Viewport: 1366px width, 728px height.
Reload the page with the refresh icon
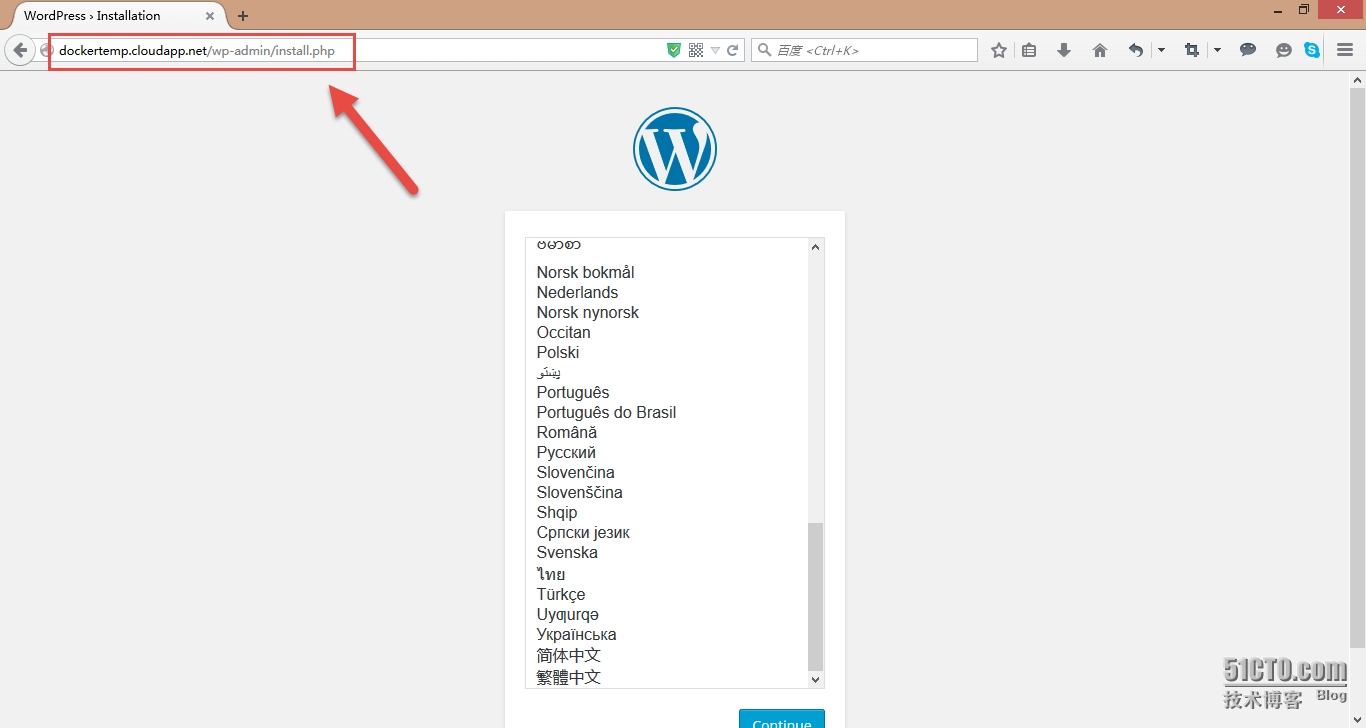tap(733, 50)
